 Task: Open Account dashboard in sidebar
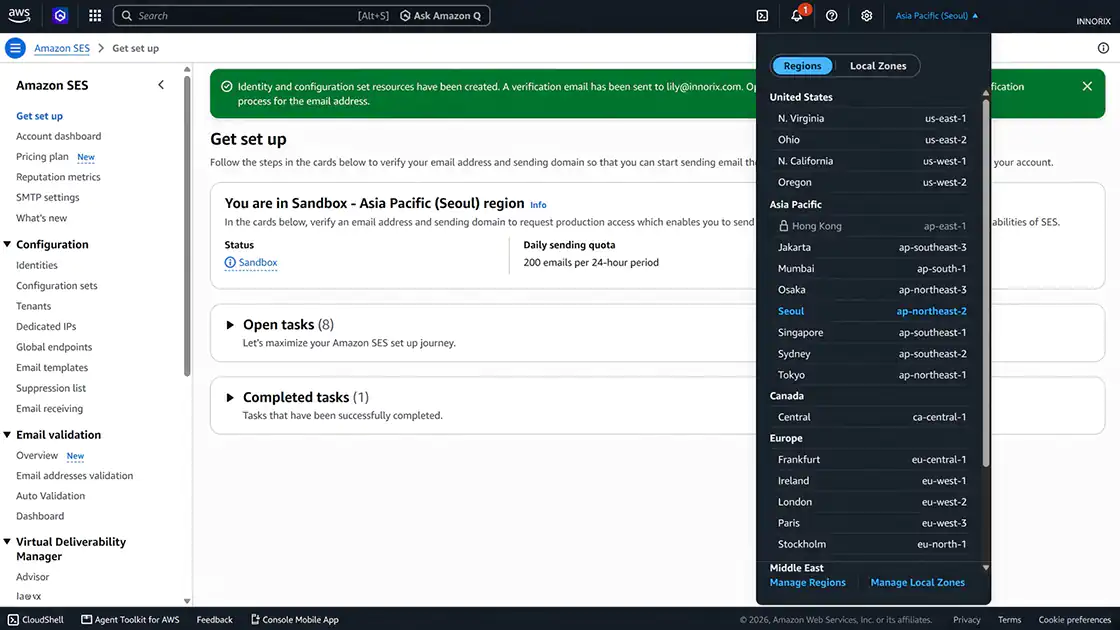59,136
